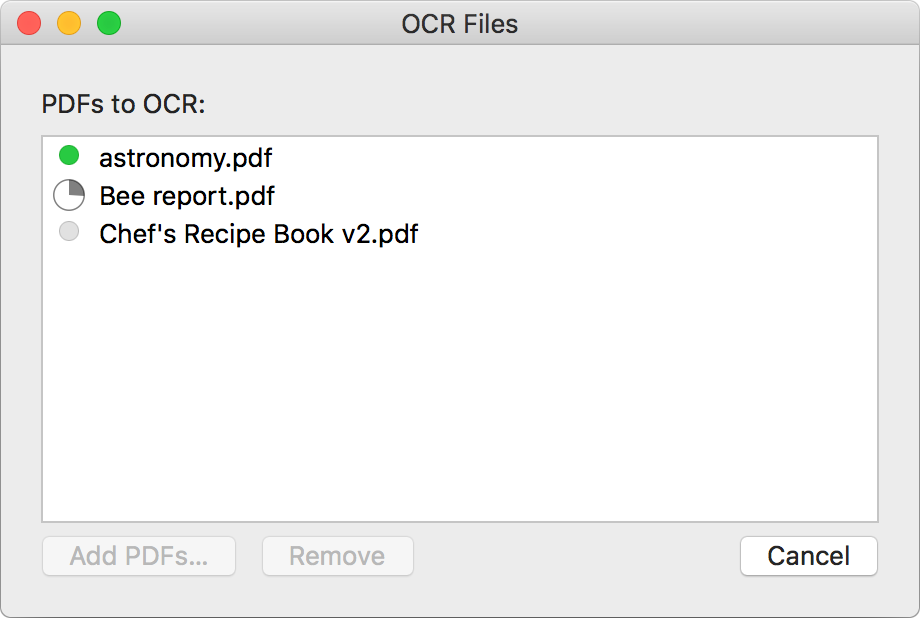Click the gray pending status dot beside Chef's Recipe Book v2.pdf
This screenshot has width=920, height=618.
[x=68, y=231]
